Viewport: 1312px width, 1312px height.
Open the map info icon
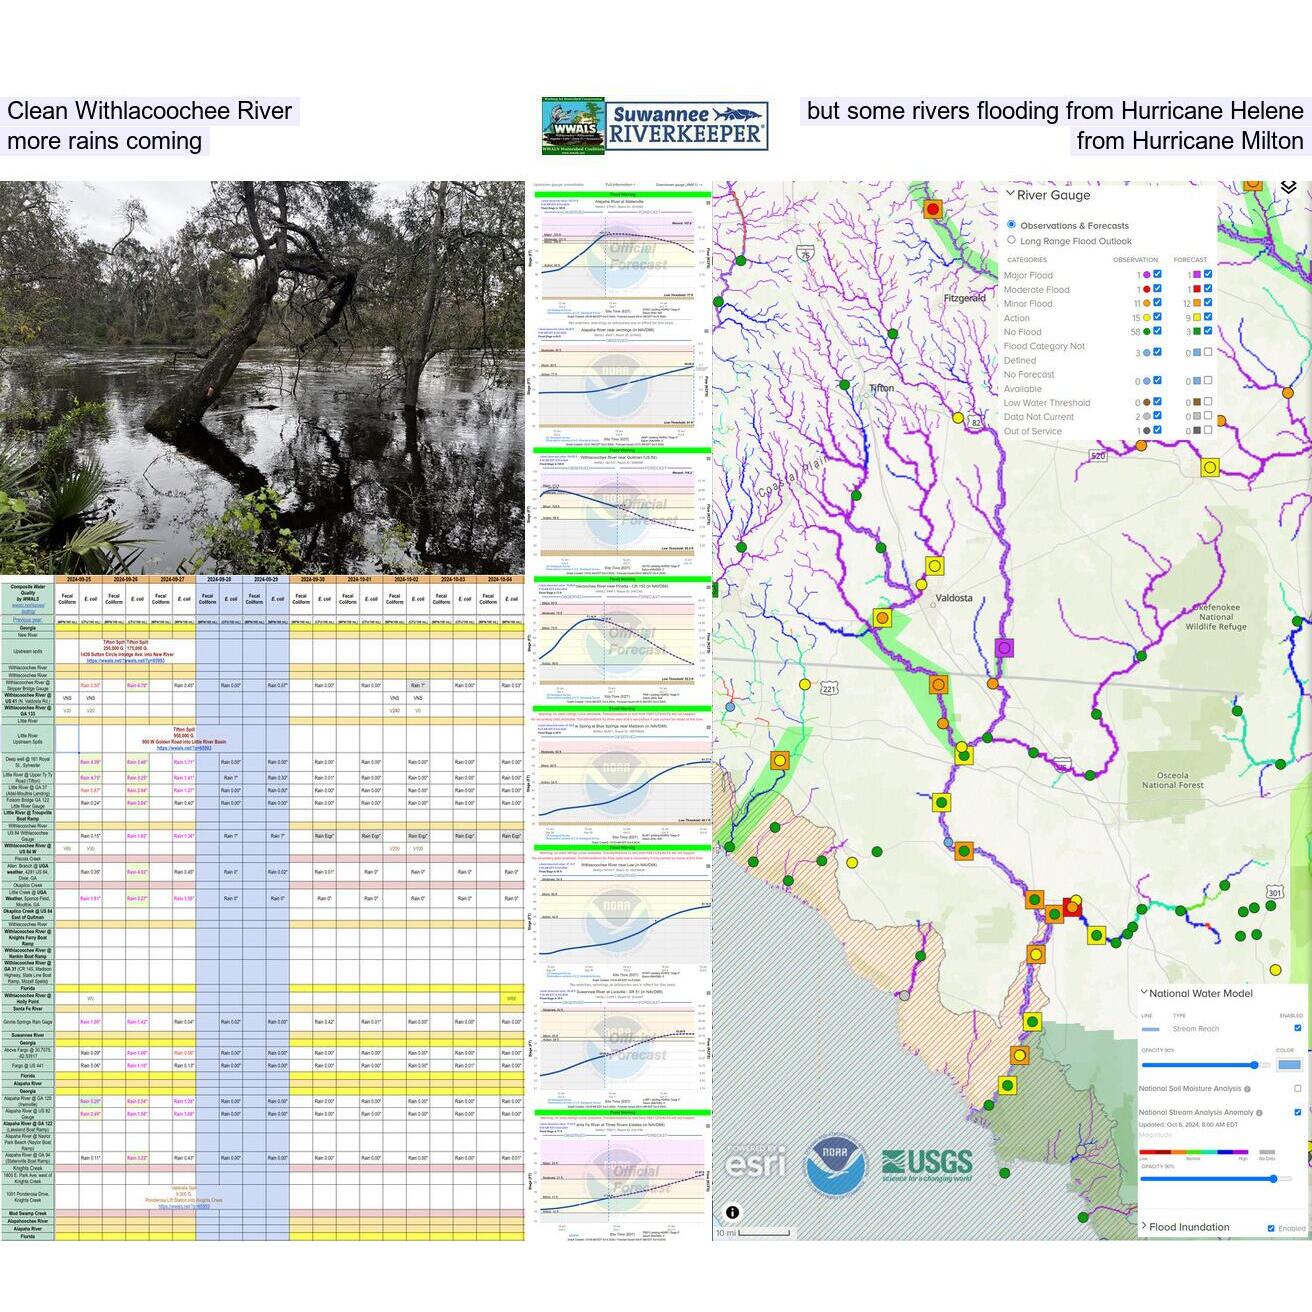[x=732, y=1212]
